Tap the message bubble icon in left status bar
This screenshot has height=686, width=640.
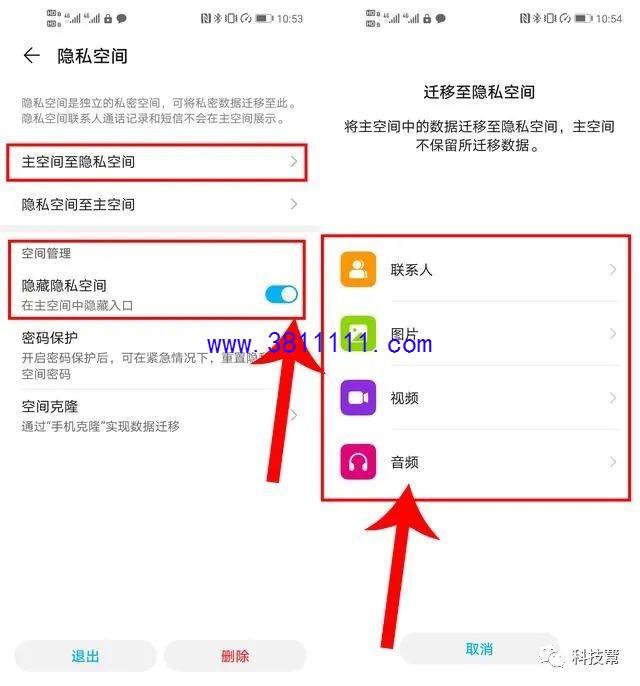pos(122,18)
